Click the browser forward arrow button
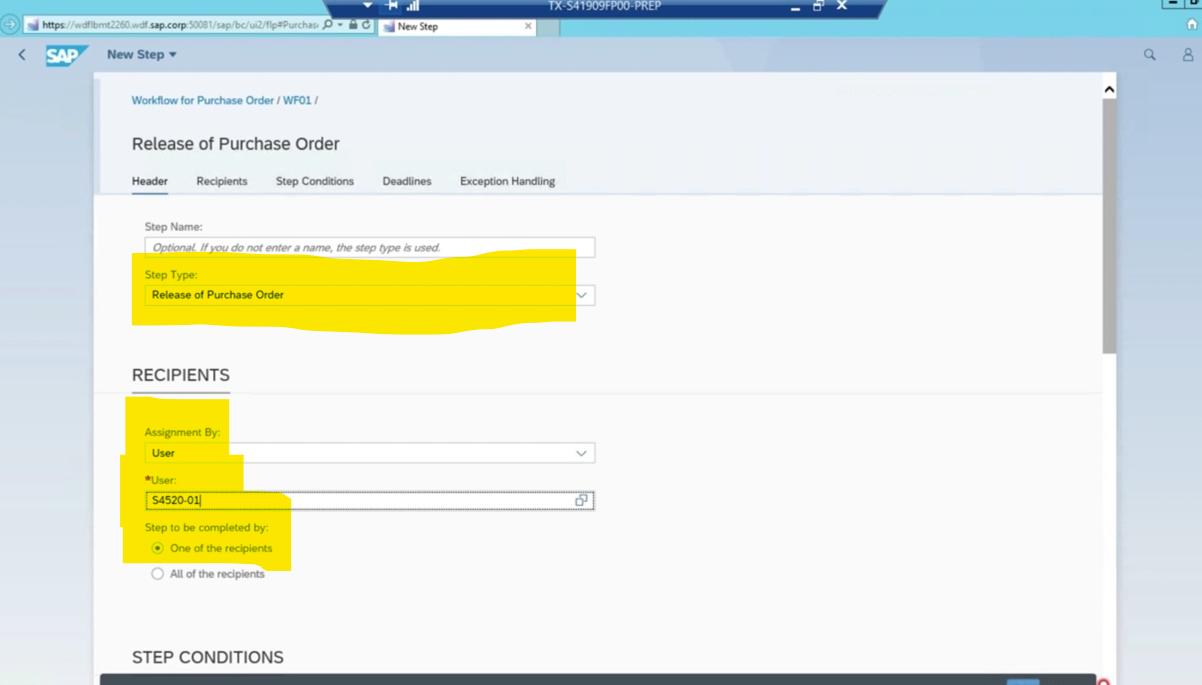Viewport: 1202px width, 685px height. [x=10, y=25]
